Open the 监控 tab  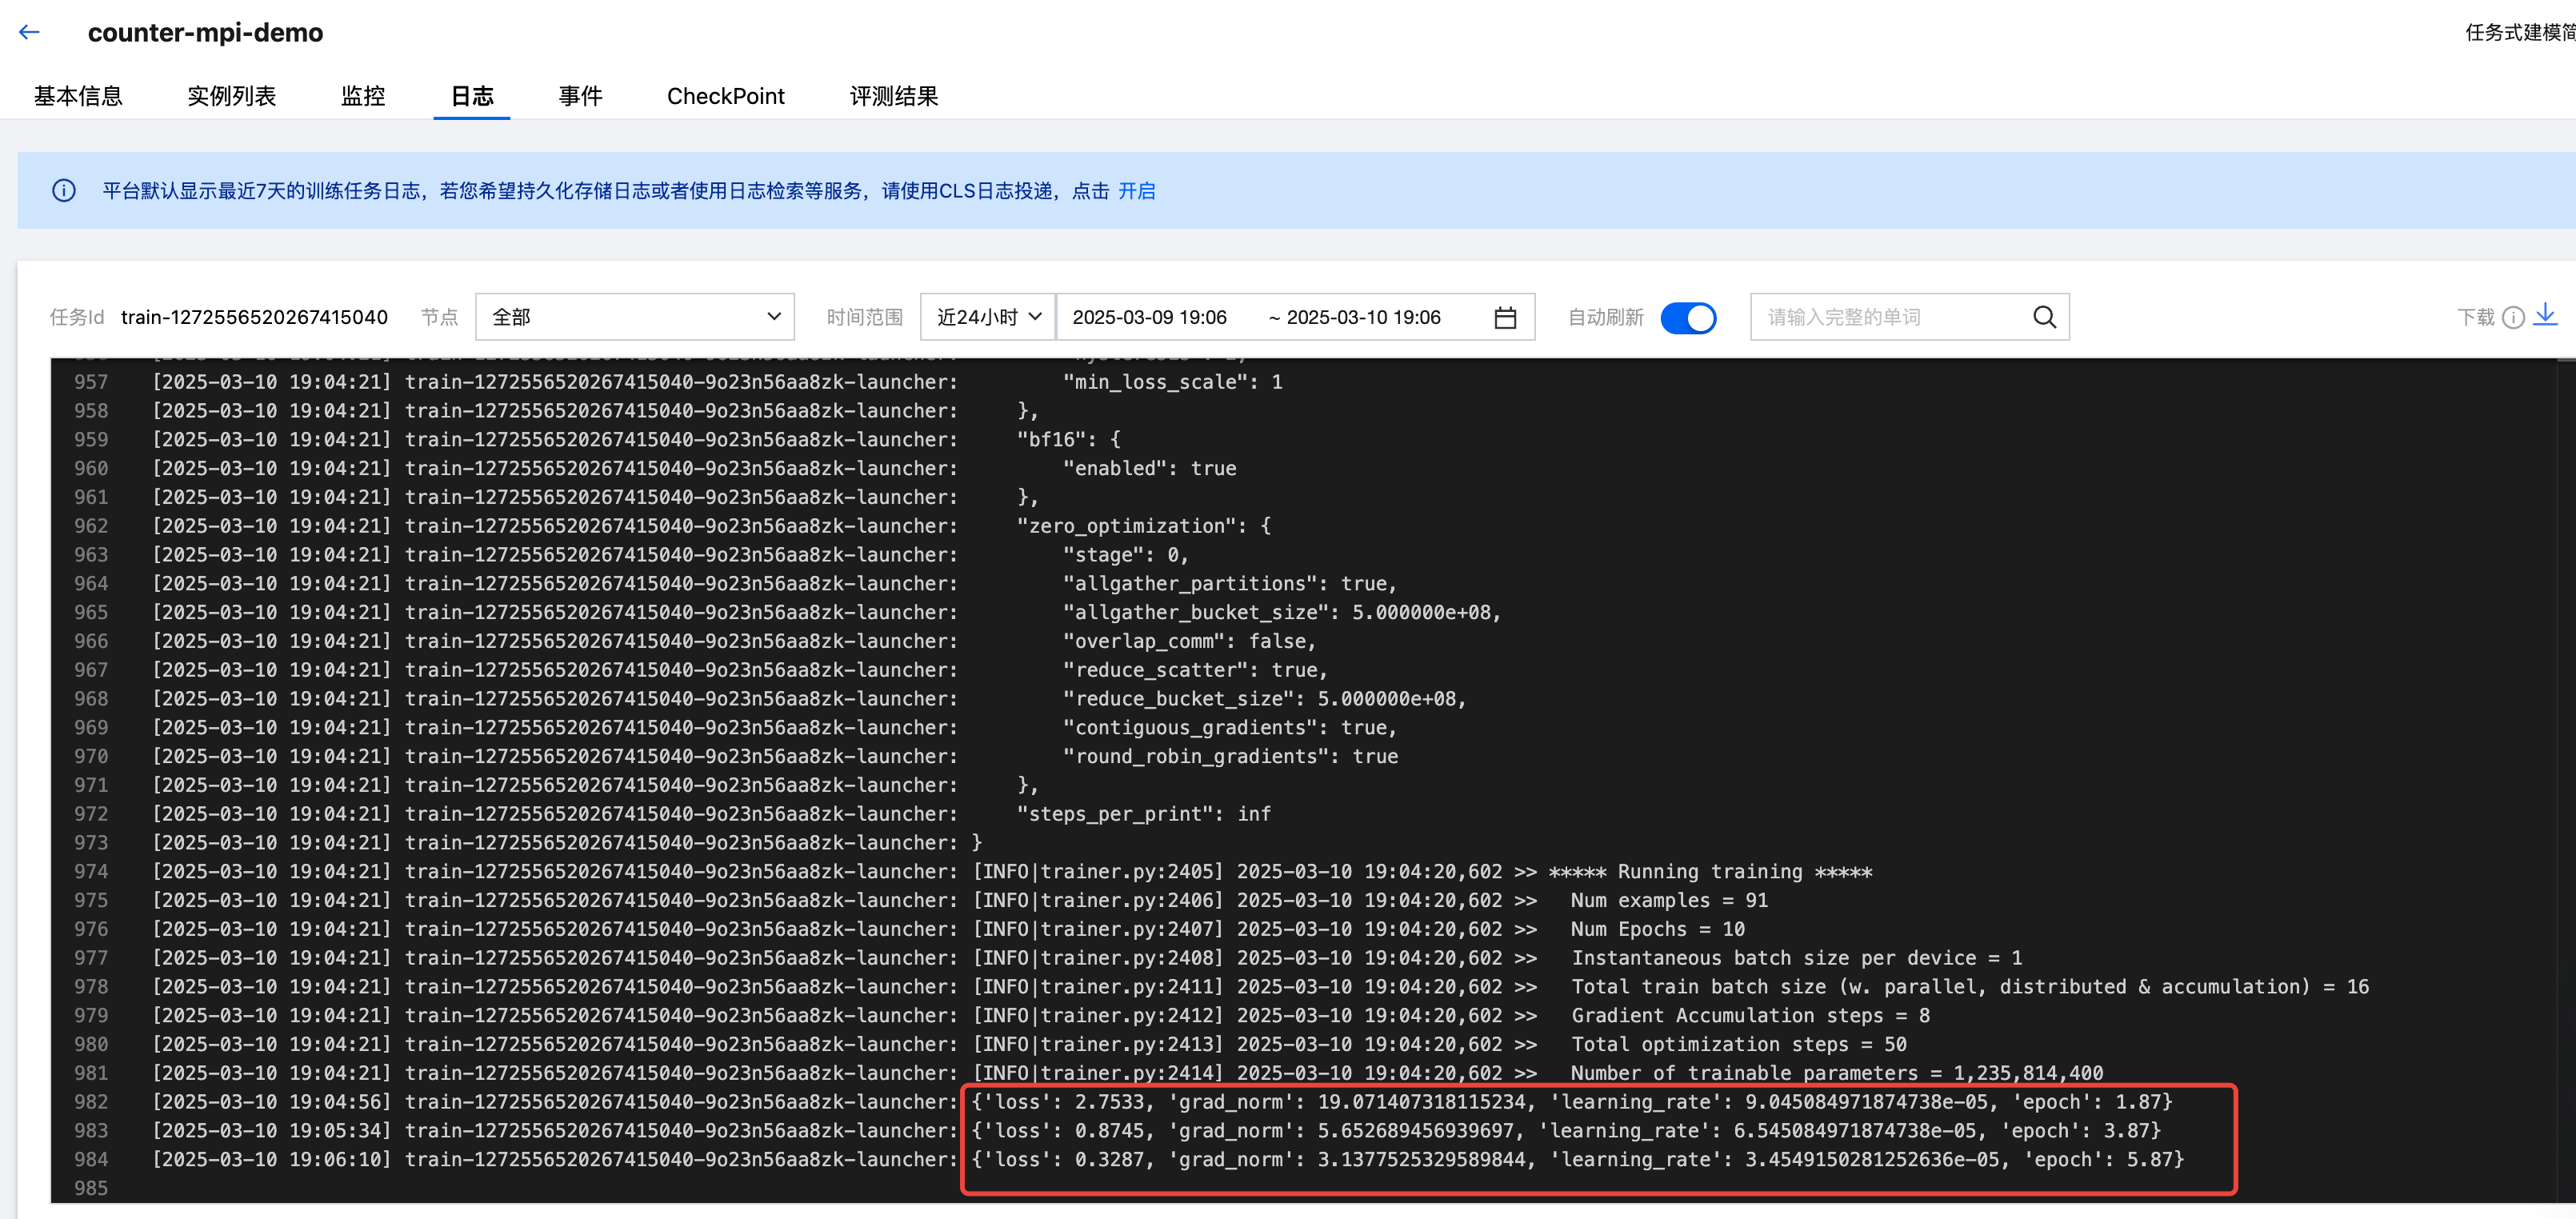coord(363,96)
